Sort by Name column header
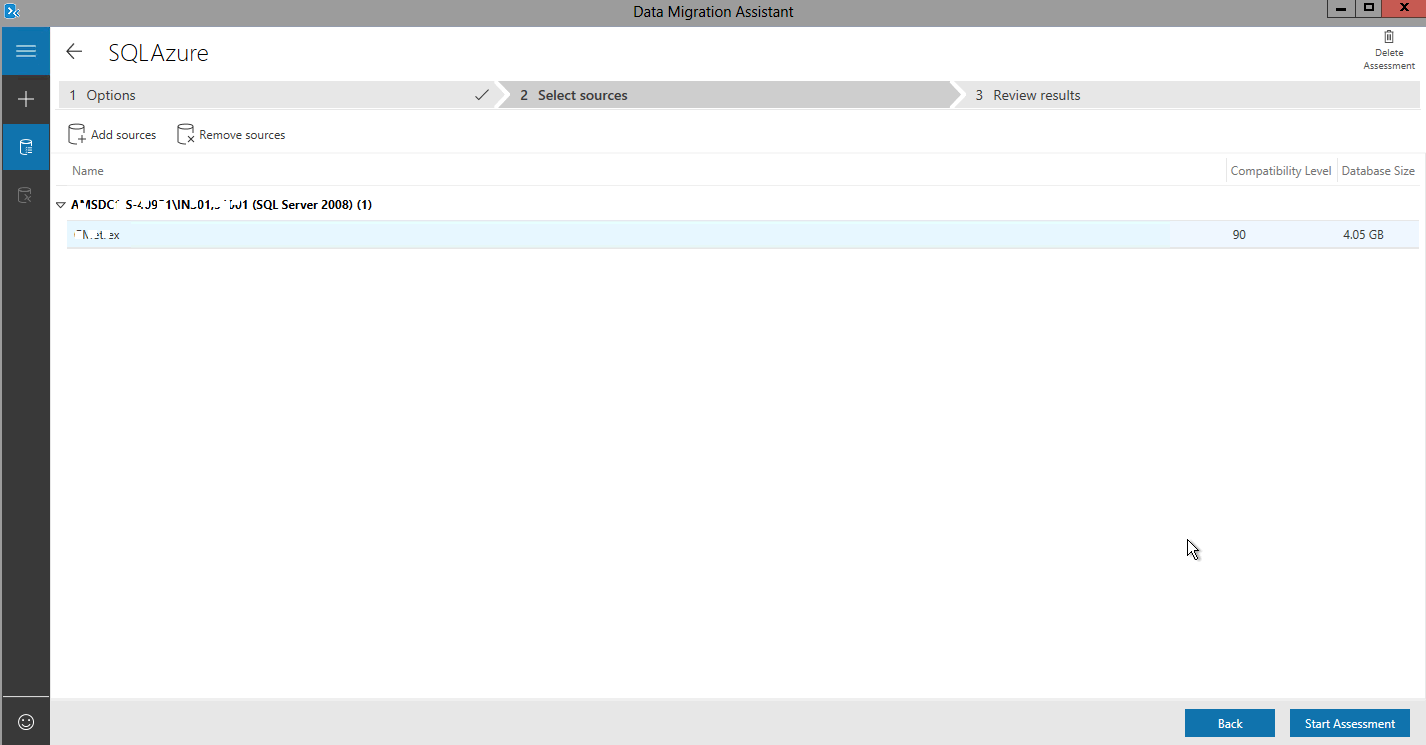1426x745 pixels. 88,171
